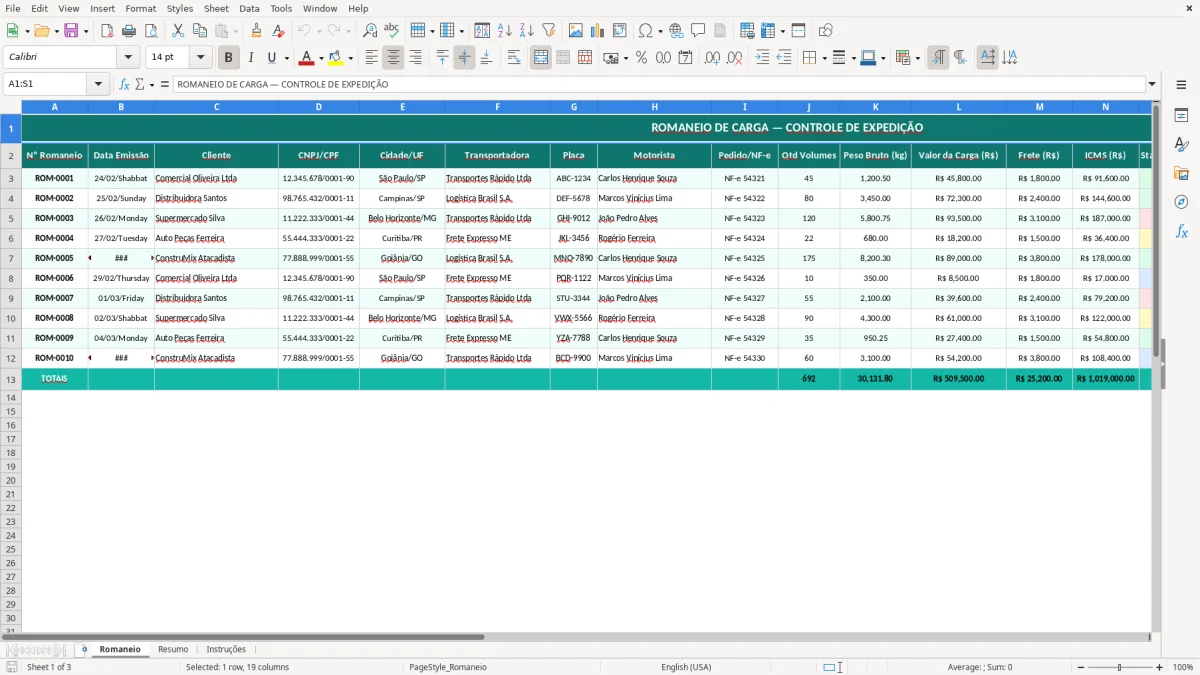
Task: Open the 14 pt font size dropdown
Action: pyautogui.click(x=201, y=58)
